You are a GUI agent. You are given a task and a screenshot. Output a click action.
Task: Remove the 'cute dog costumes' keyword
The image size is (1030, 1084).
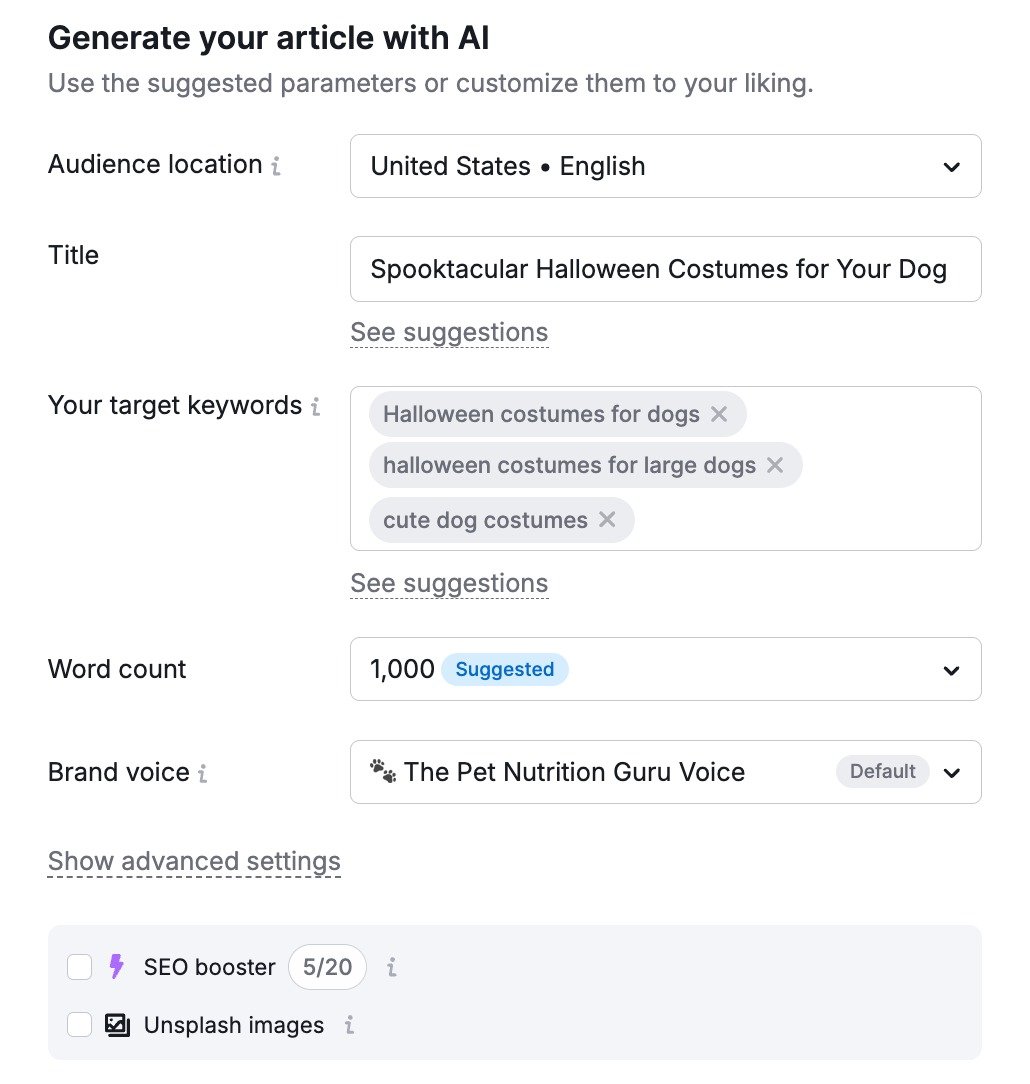coord(606,520)
